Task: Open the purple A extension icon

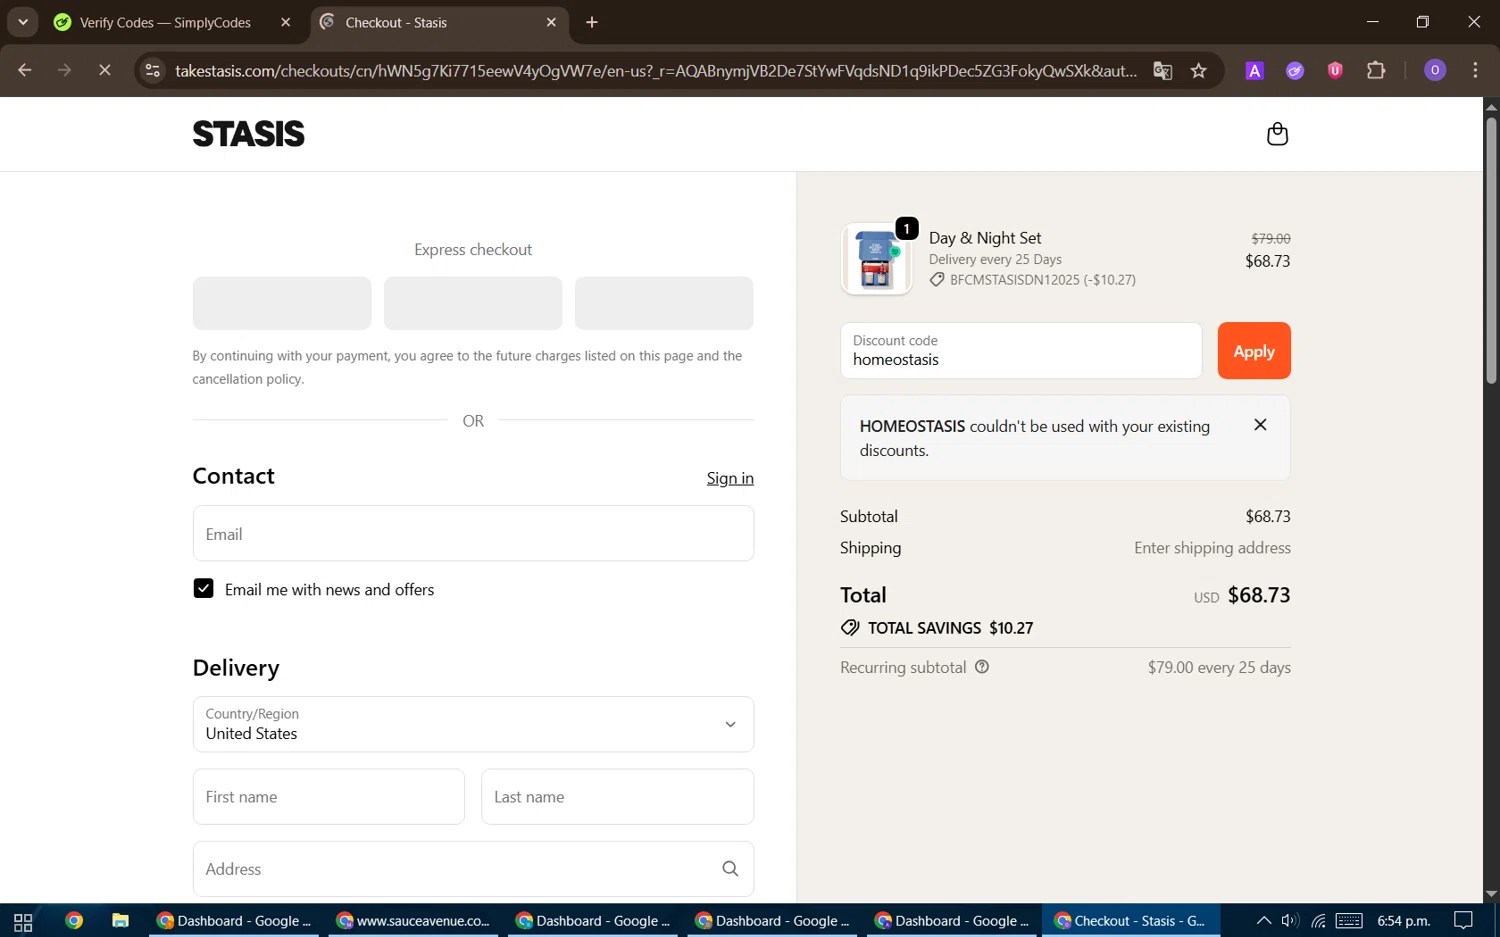Action: click(x=1255, y=71)
